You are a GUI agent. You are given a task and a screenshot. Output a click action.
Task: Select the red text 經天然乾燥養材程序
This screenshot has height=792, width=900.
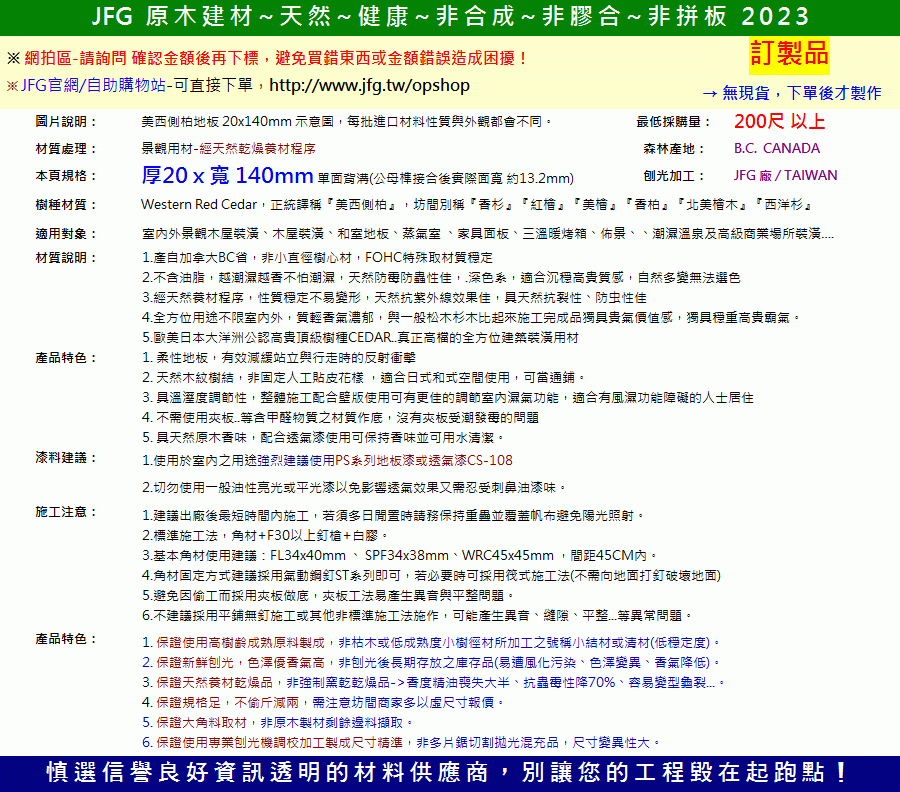coord(257,149)
